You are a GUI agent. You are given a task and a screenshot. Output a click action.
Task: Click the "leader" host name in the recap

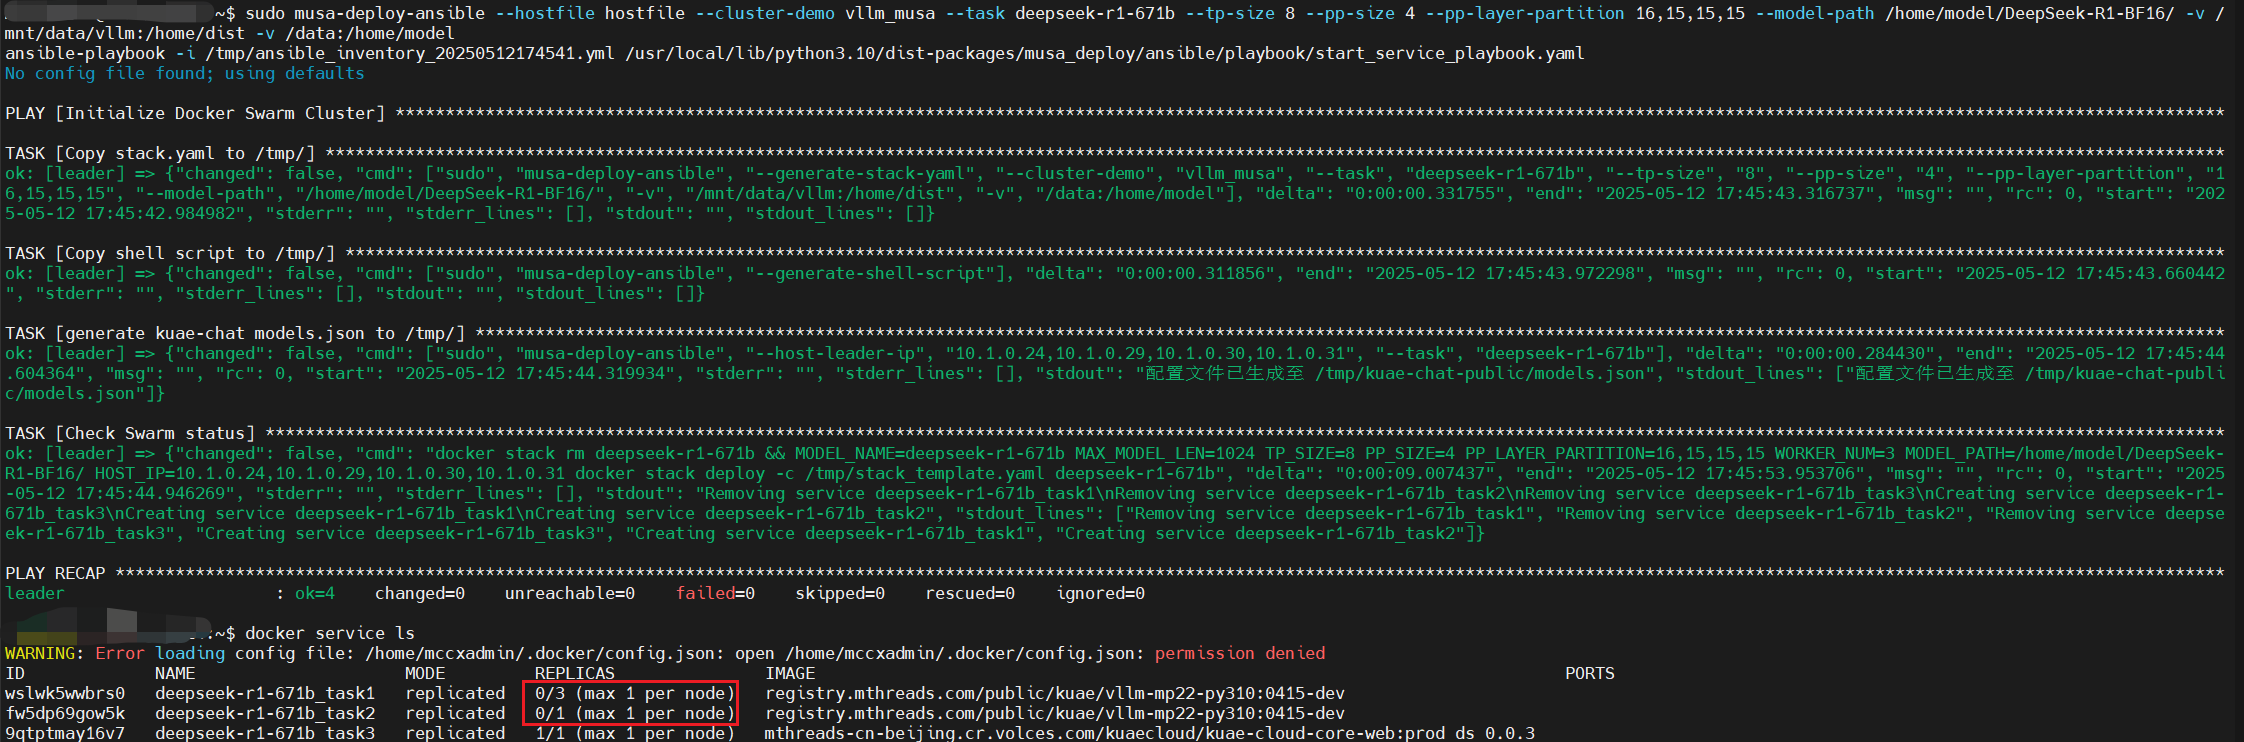35,593
